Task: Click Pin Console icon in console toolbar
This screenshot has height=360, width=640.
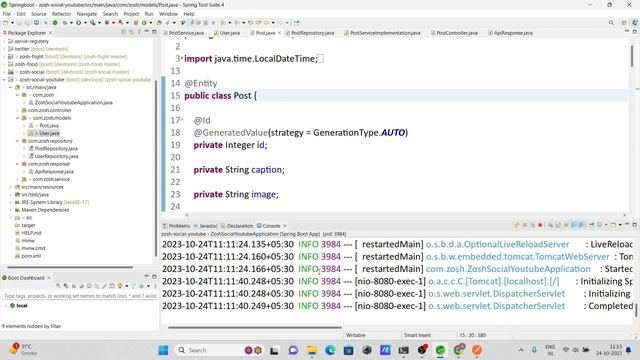Action: coord(591,225)
